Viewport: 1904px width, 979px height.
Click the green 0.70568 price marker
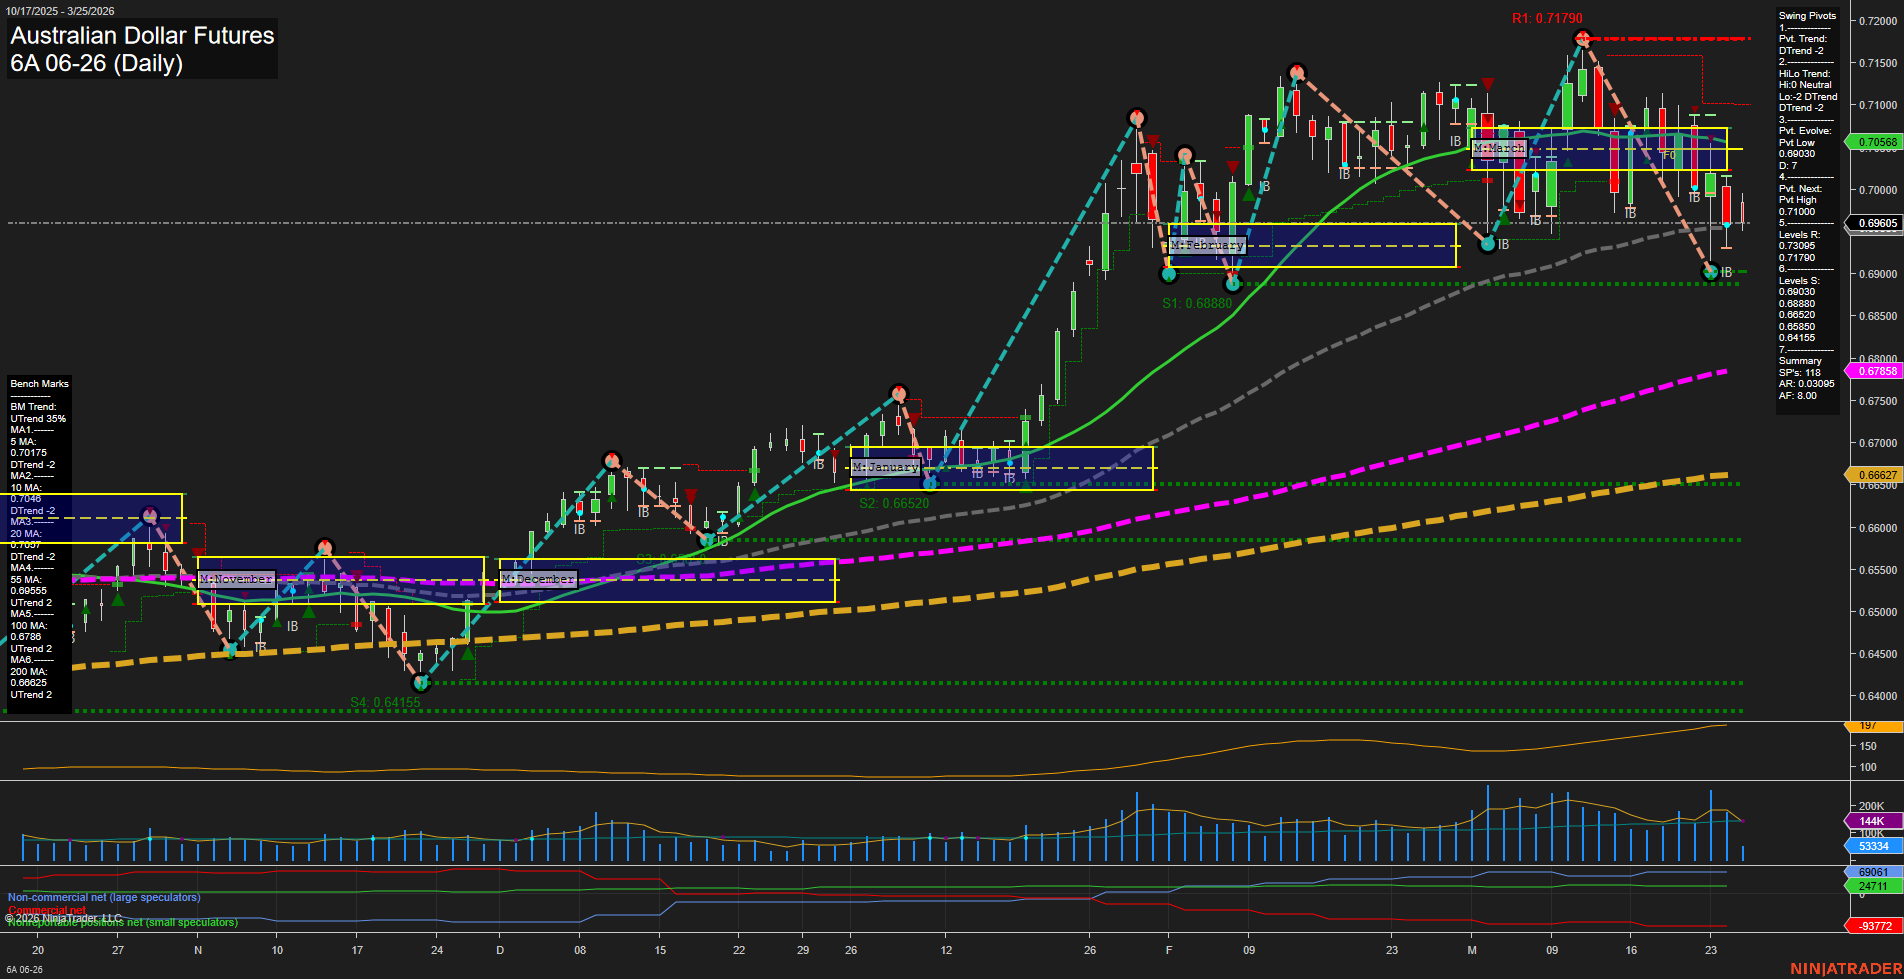(x=1874, y=142)
